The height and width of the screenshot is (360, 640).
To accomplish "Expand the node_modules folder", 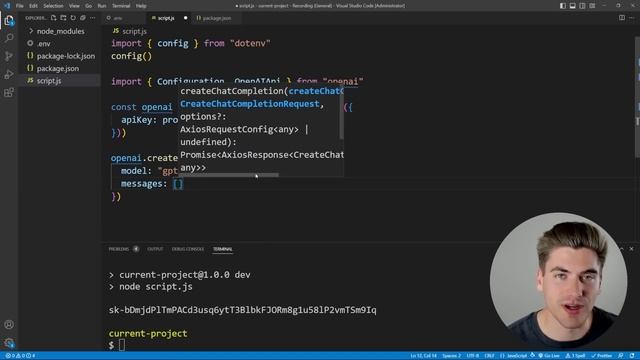I will pyautogui.click(x=60, y=31).
